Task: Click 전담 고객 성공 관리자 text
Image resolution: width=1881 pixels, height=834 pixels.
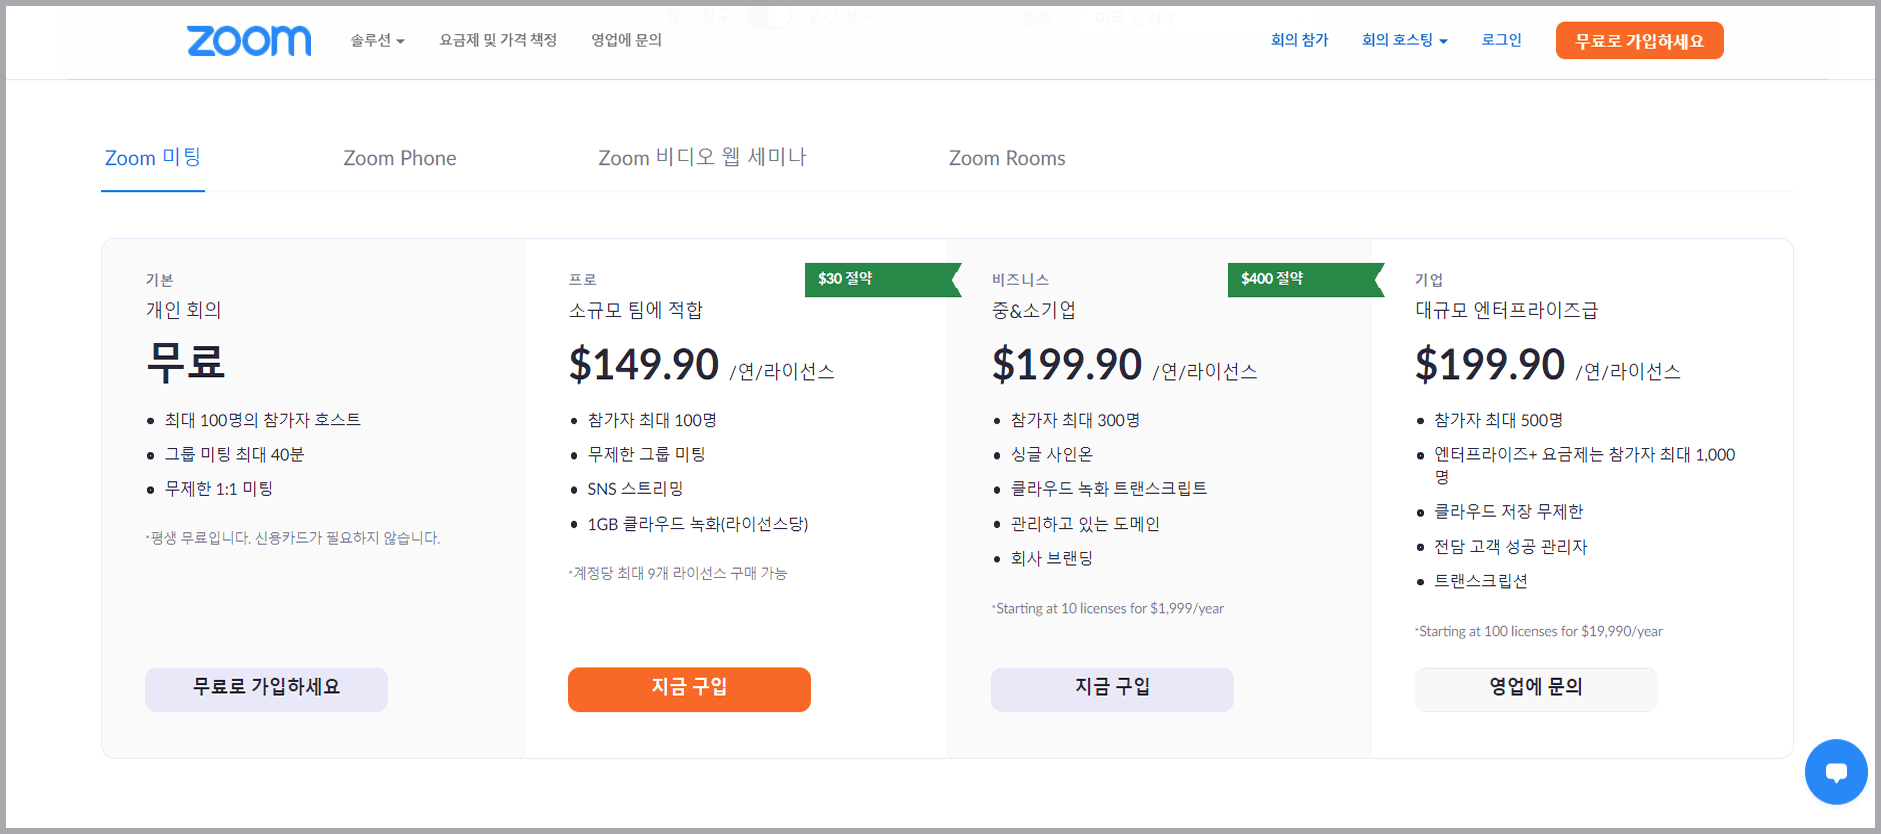Action: [x=1511, y=547]
